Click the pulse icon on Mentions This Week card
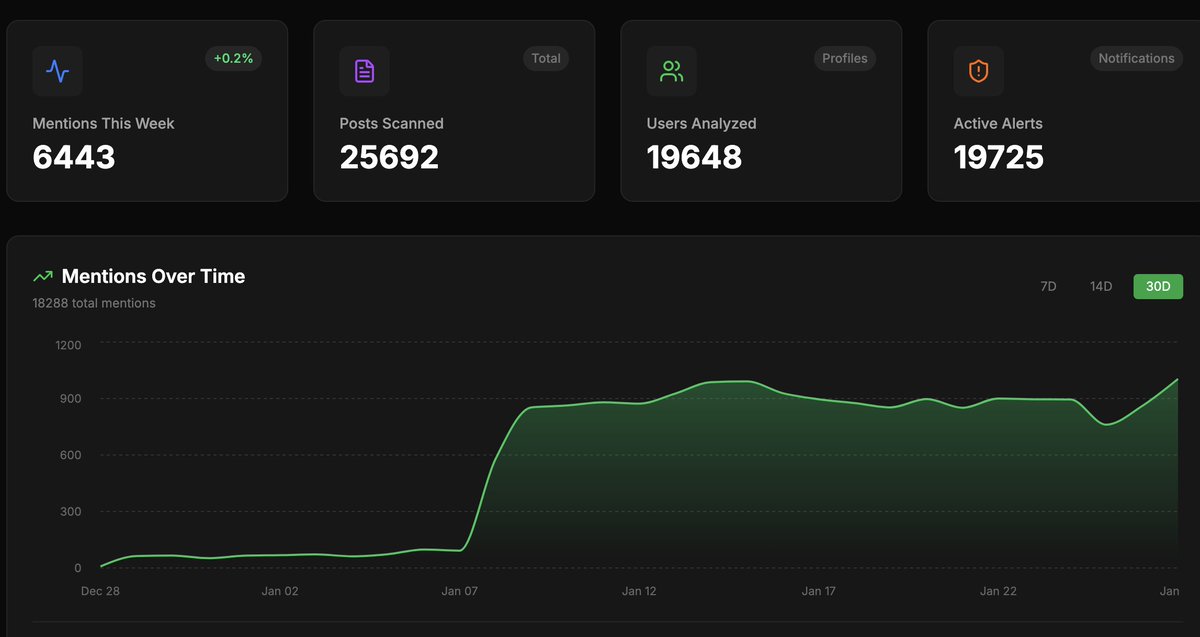 click(x=58, y=71)
